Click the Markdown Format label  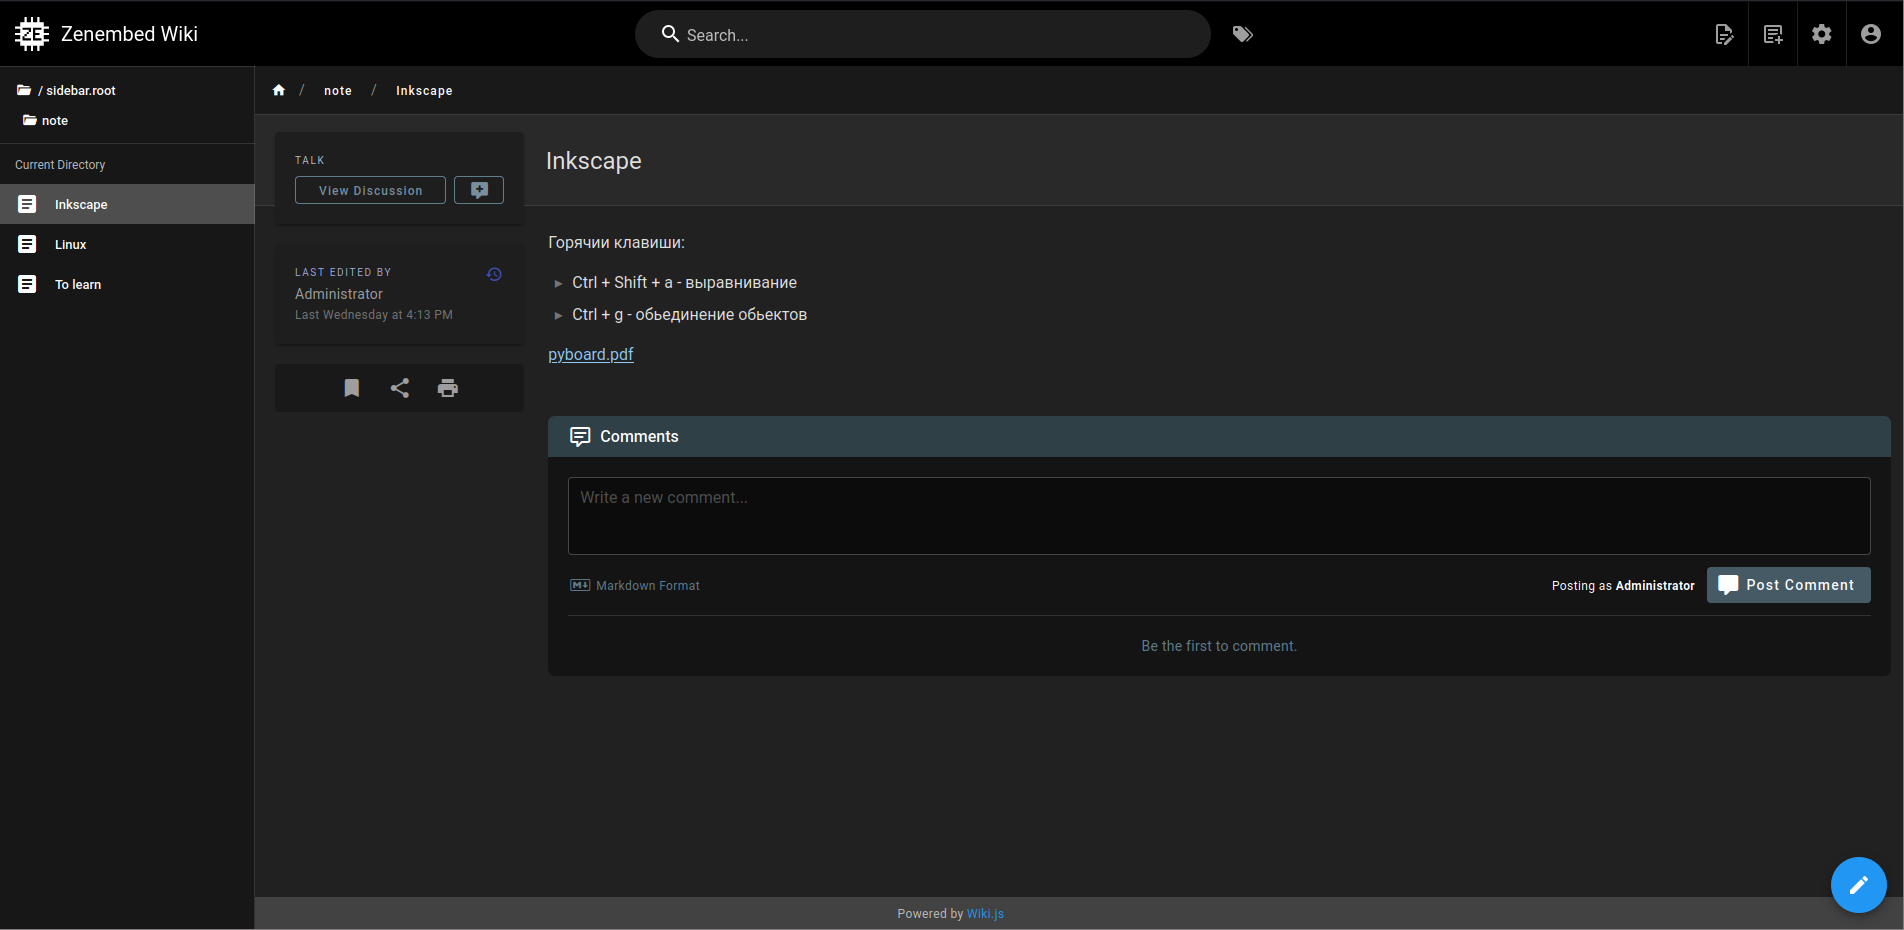[648, 586]
